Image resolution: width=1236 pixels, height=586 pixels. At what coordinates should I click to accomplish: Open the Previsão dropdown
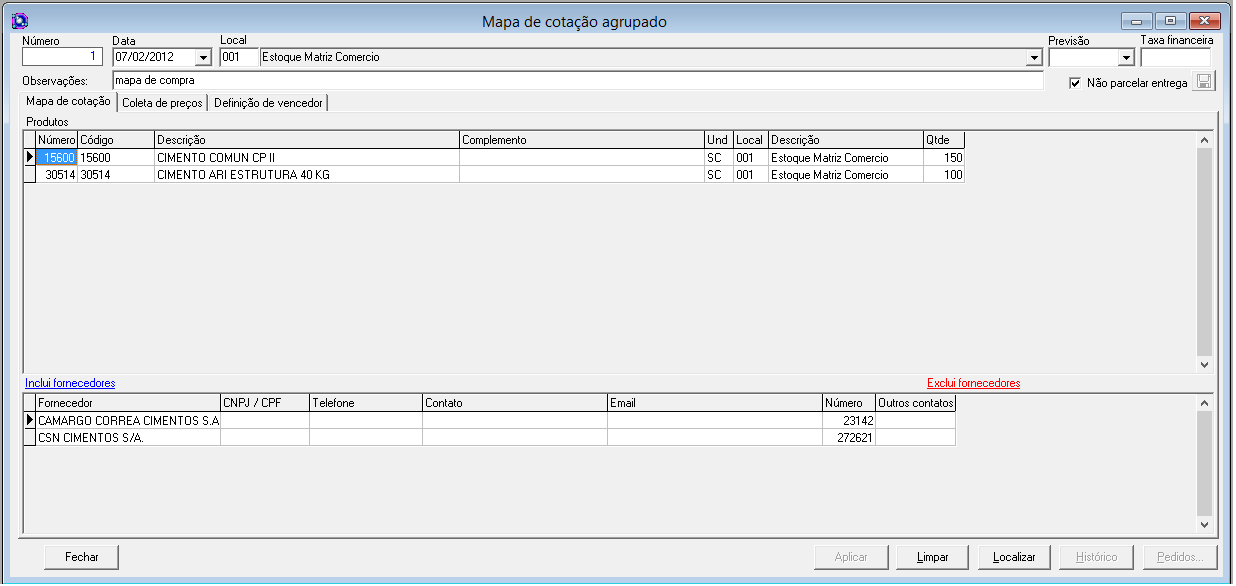click(1126, 58)
